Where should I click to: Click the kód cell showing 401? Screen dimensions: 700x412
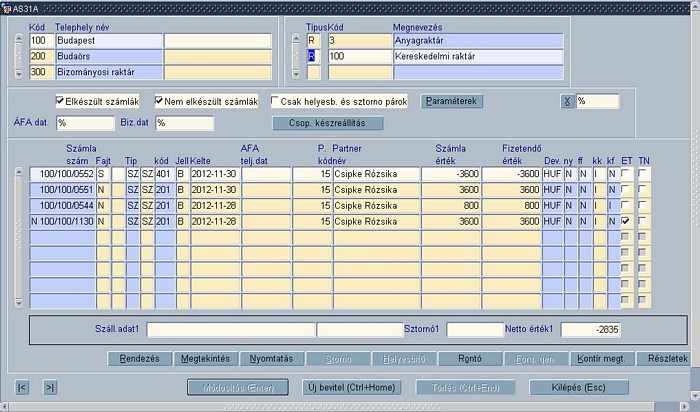[165, 174]
